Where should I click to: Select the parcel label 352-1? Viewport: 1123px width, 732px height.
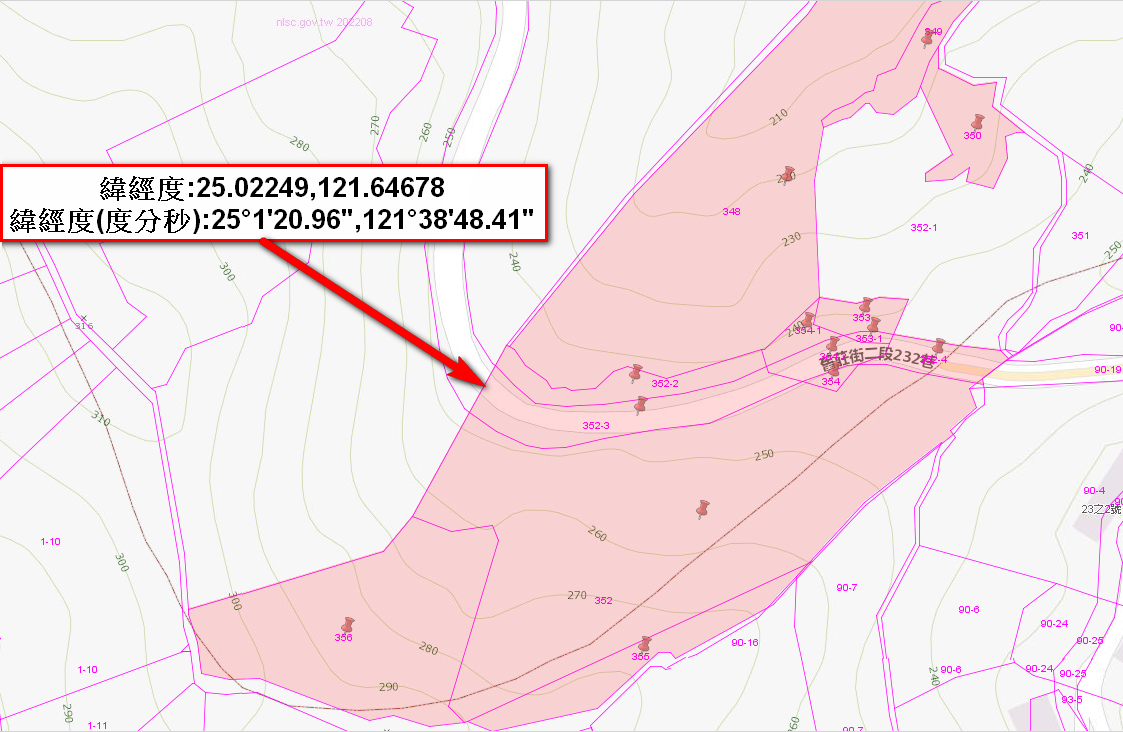click(x=924, y=228)
